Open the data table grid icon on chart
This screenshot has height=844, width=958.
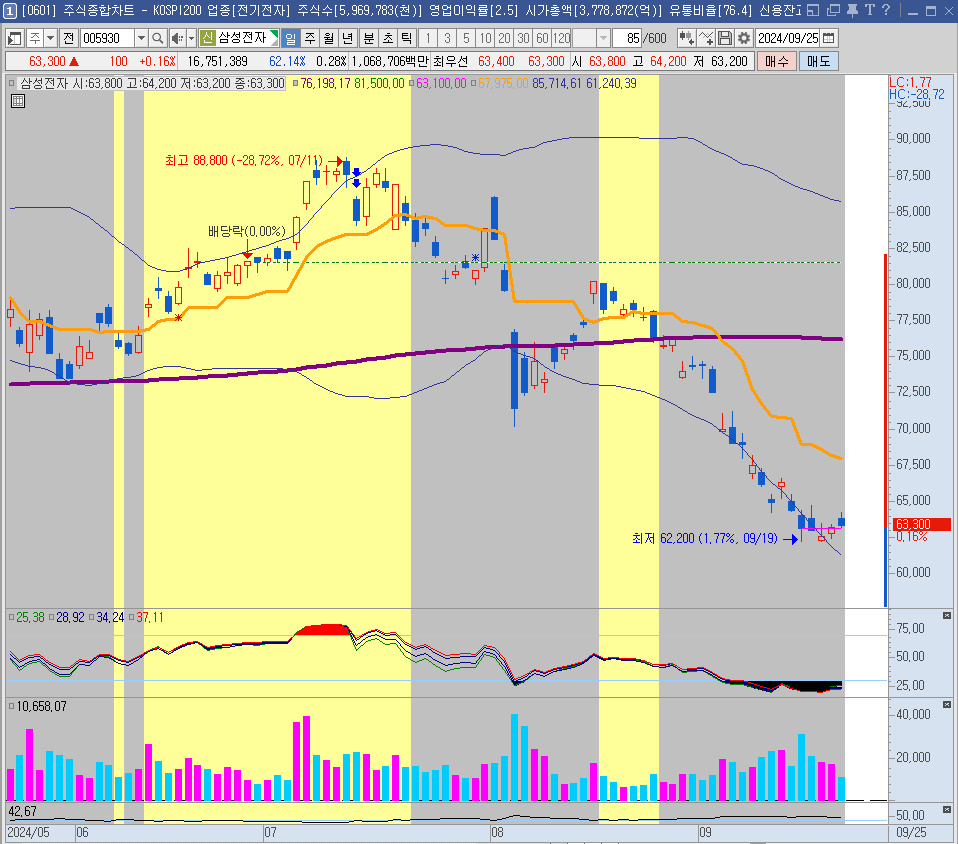pyautogui.click(x=18, y=101)
